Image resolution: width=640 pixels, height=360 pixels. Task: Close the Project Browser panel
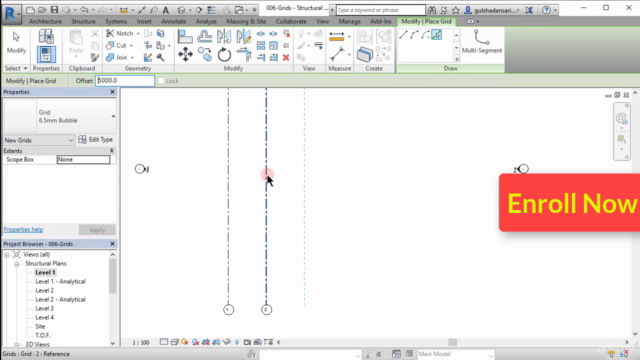tap(112, 244)
